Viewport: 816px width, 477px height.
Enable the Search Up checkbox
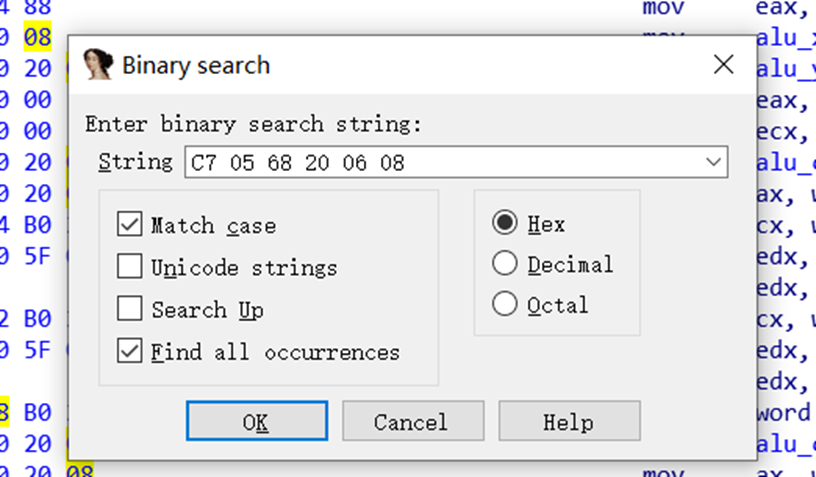130,309
